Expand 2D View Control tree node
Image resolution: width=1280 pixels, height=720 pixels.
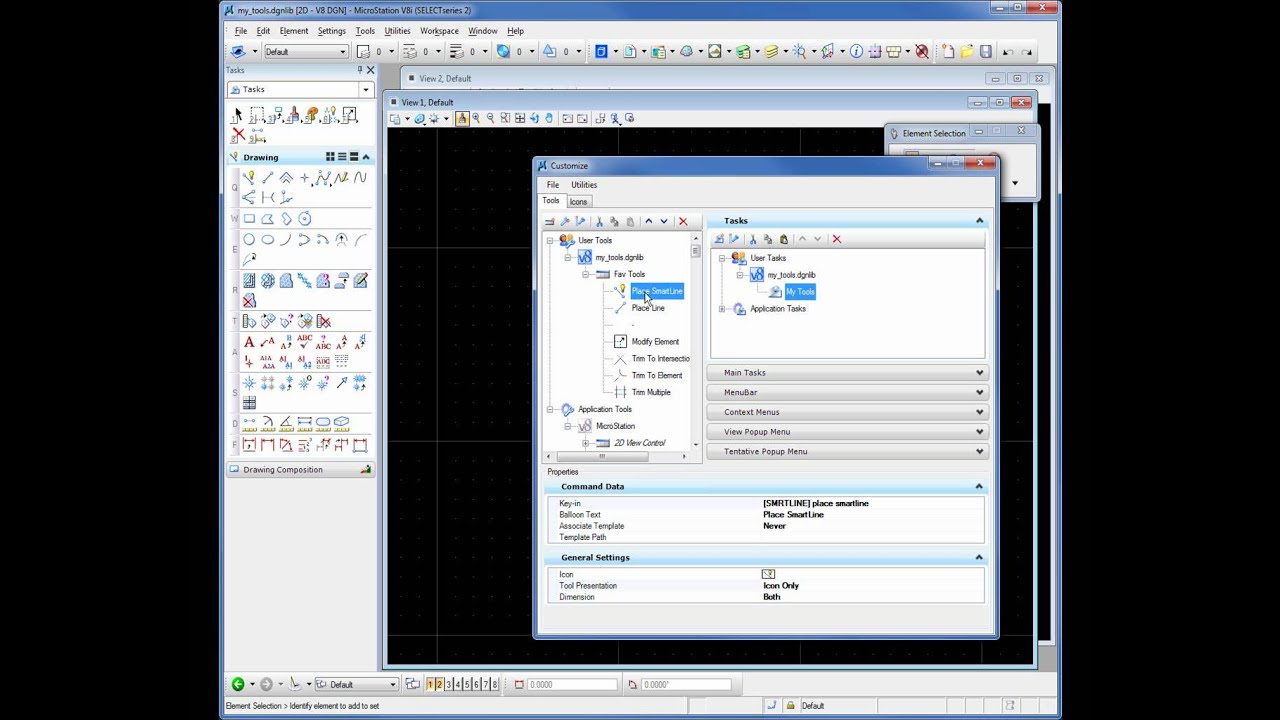click(x=585, y=443)
